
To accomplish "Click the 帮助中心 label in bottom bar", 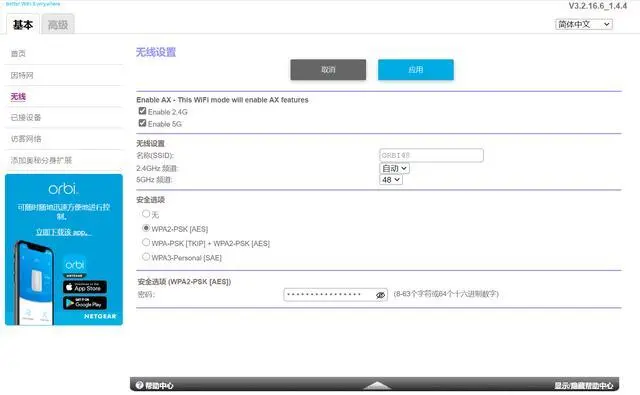I will click(x=159, y=386).
